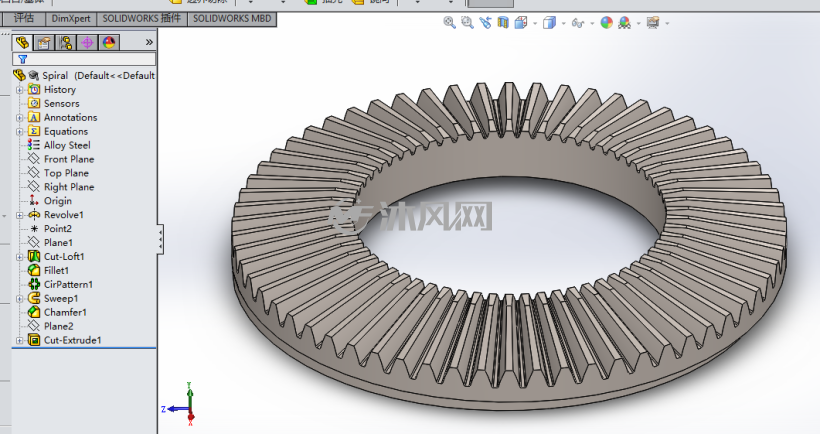820x434 pixels.
Task: Switch to the DimXpert tab
Action: point(71,19)
